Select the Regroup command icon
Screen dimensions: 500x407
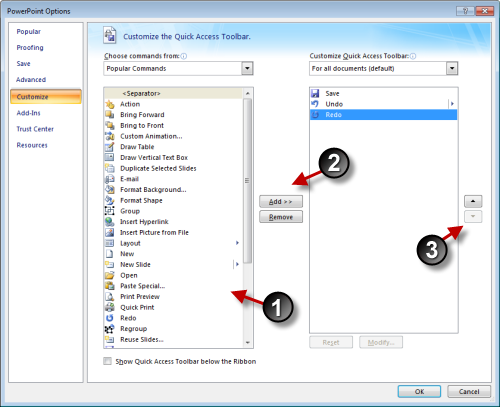[110, 329]
